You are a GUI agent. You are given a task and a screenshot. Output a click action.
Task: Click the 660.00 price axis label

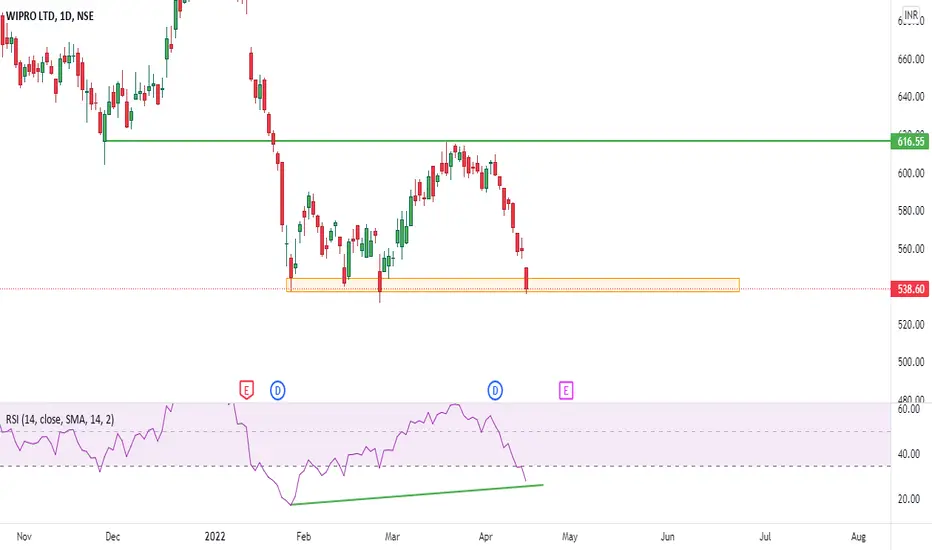point(911,59)
